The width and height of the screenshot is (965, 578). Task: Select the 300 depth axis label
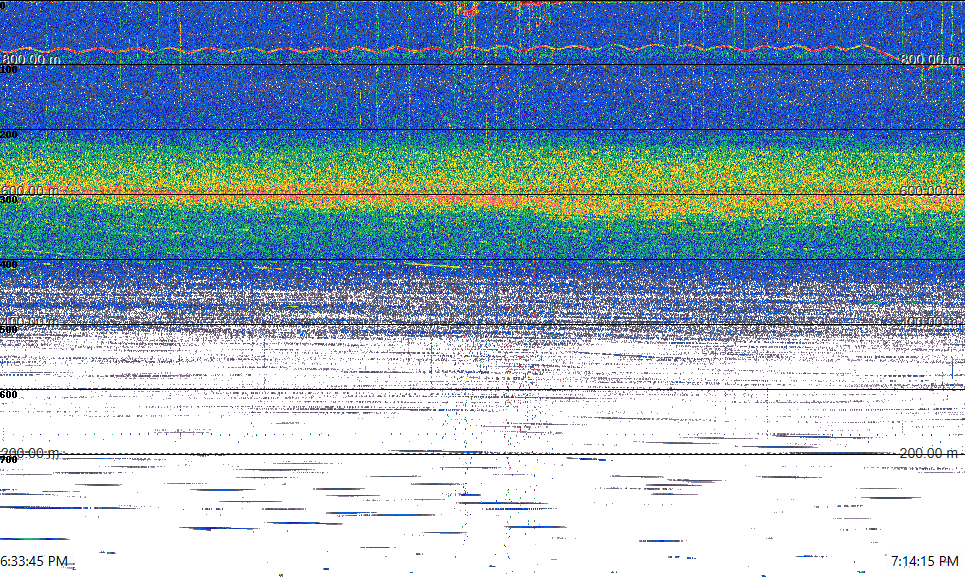[x=9, y=200]
